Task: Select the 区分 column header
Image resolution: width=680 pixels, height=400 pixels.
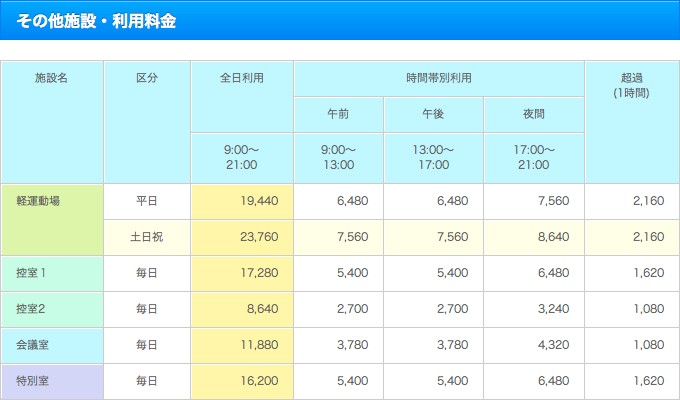Action: click(x=147, y=122)
